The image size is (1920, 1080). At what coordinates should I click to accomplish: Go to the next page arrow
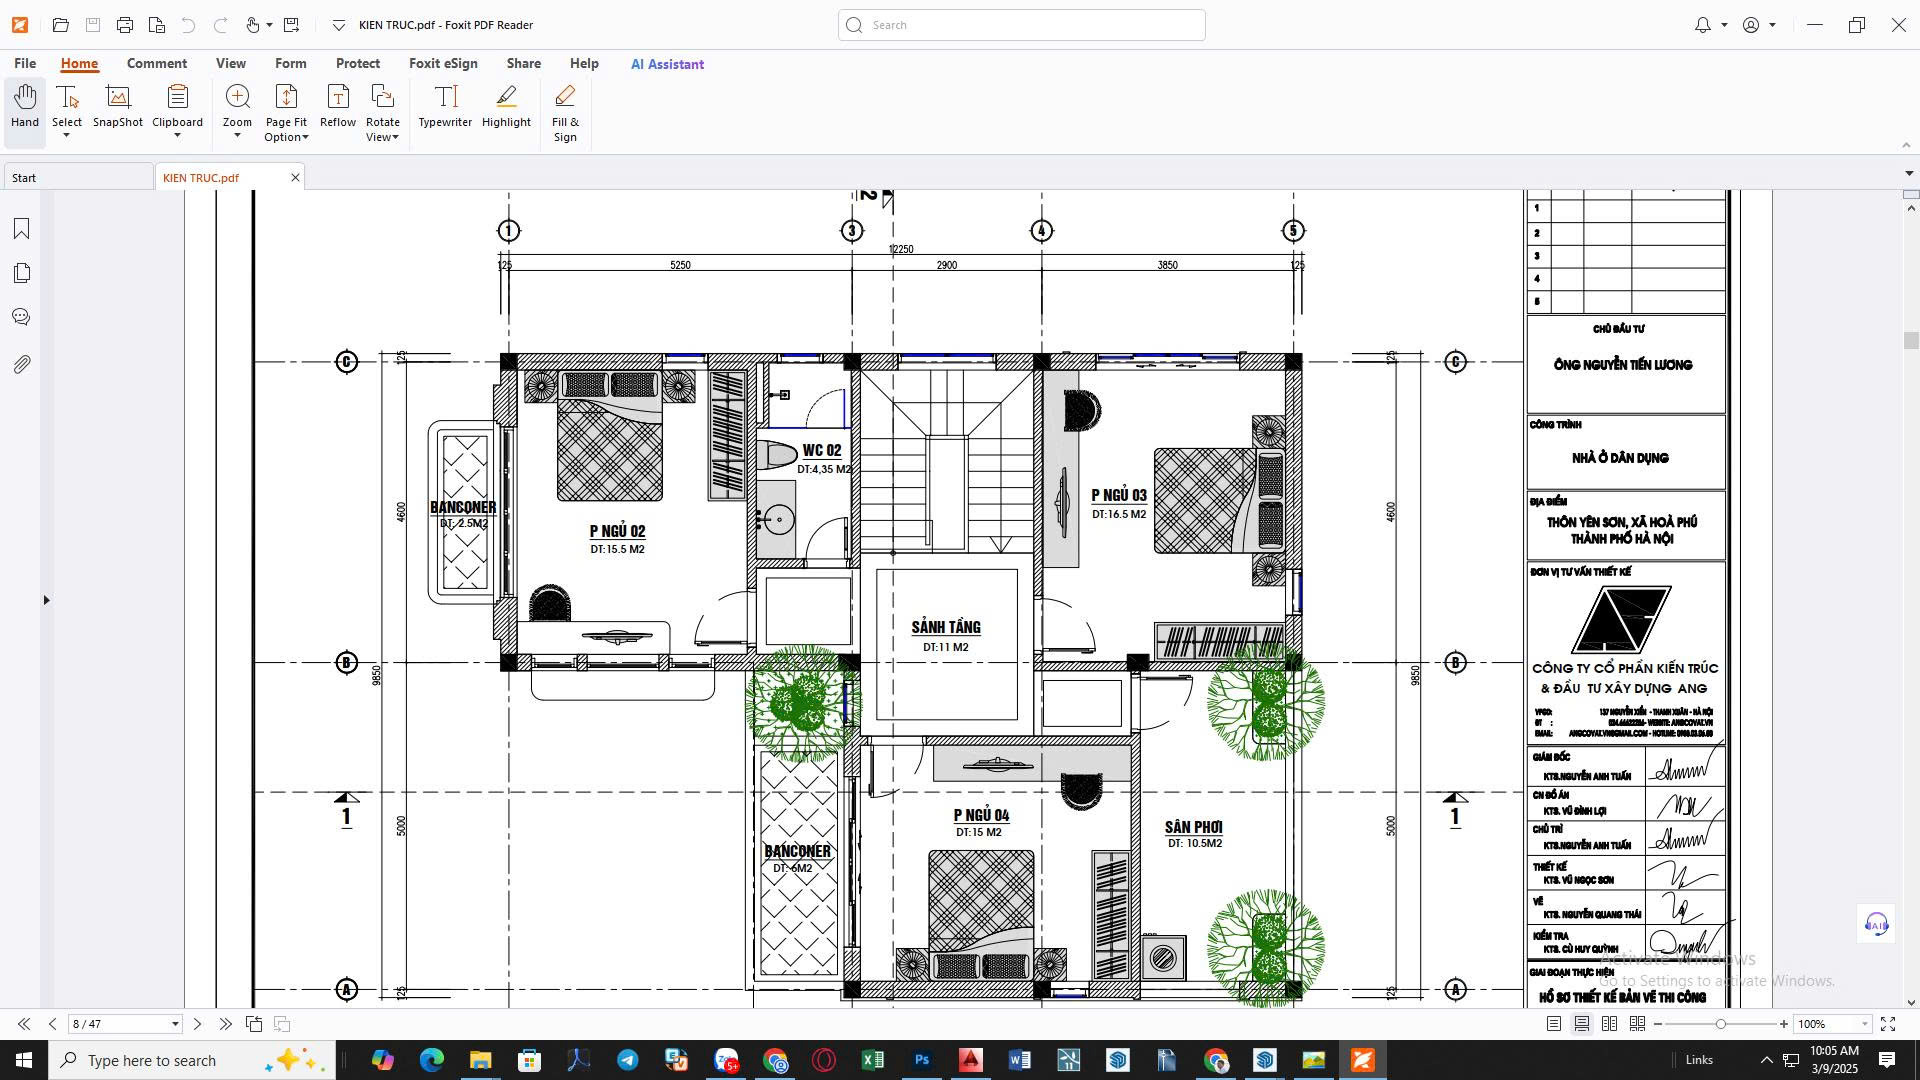(197, 1024)
